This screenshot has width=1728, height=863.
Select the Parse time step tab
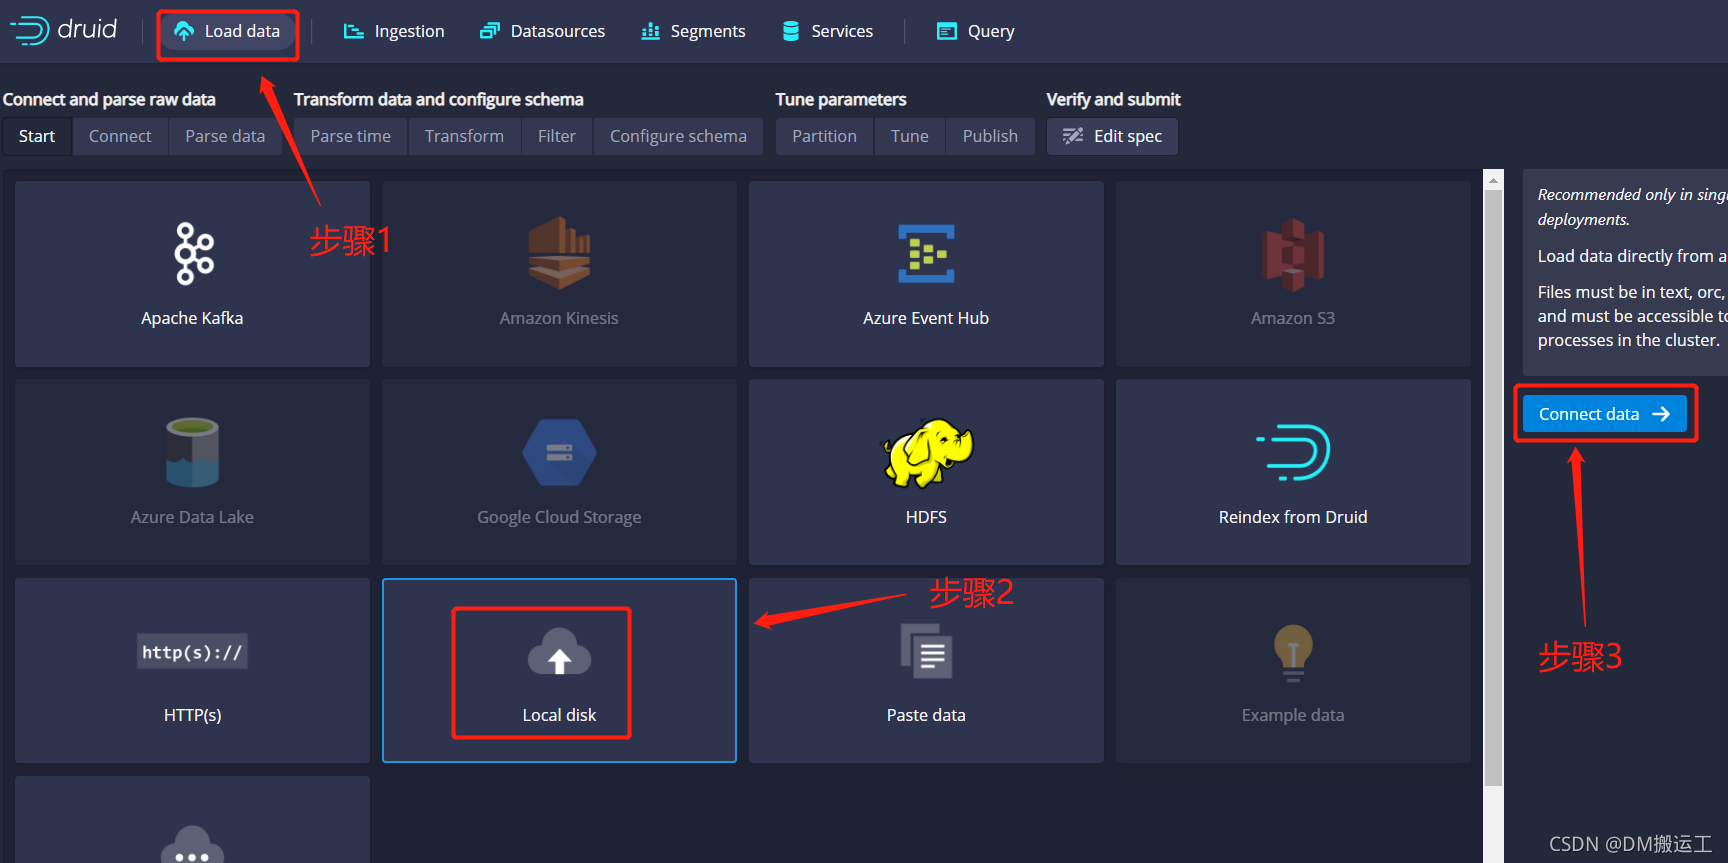click(x=351, y=136)
